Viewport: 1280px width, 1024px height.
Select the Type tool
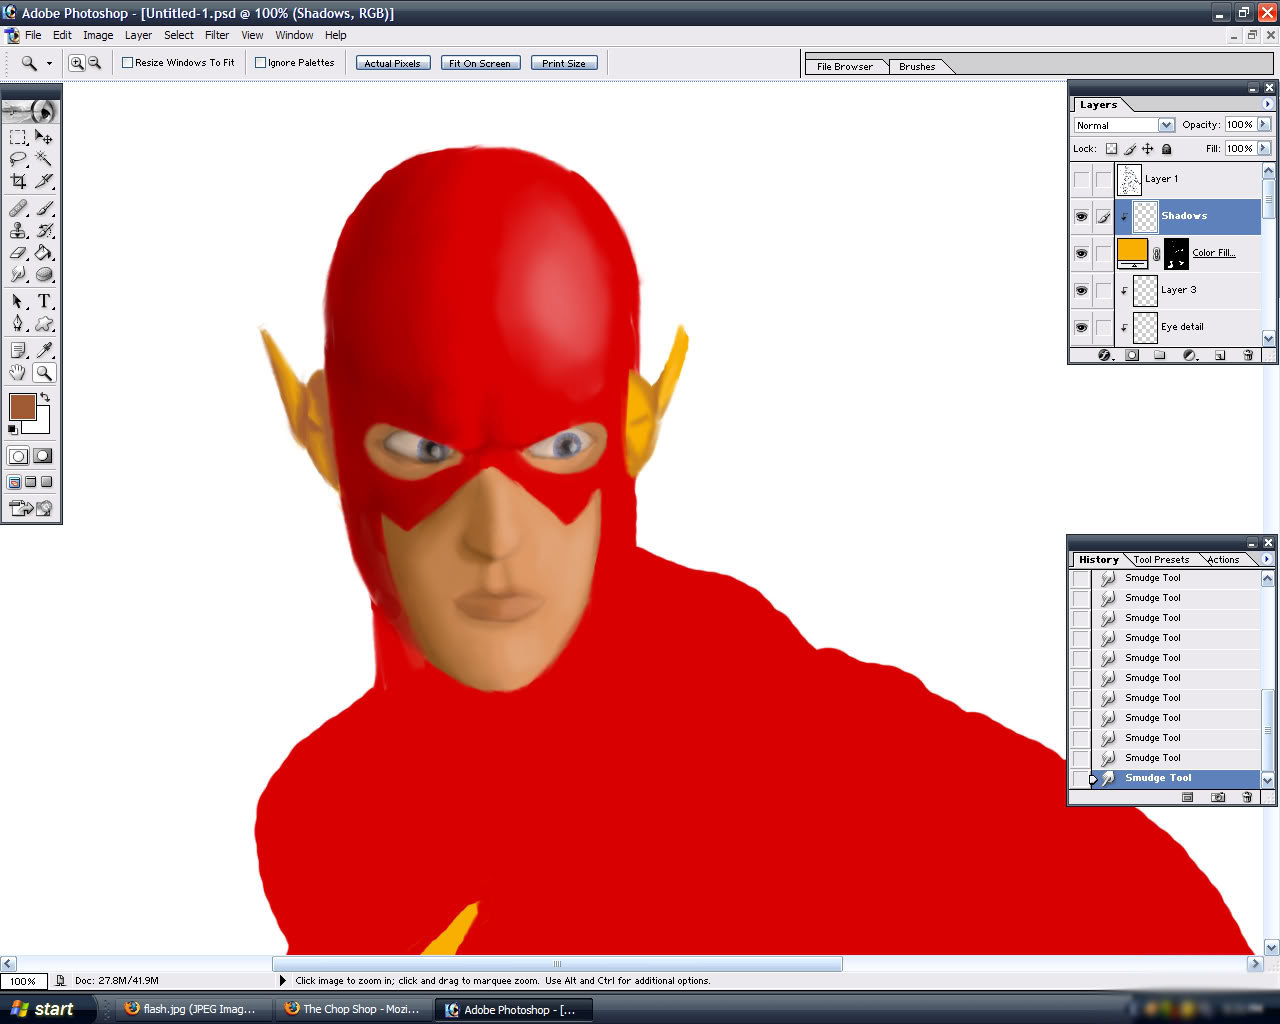click(44, 301)
